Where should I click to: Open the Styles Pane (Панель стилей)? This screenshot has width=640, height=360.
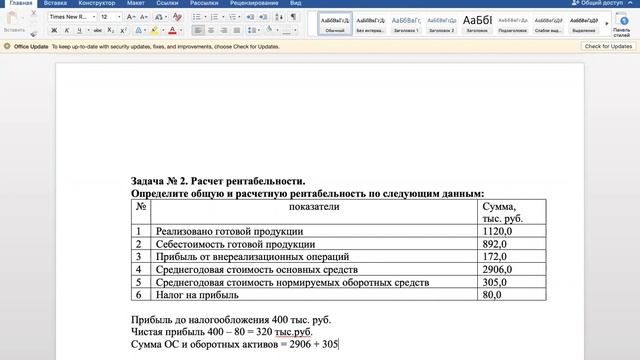[x=622, y=25]
